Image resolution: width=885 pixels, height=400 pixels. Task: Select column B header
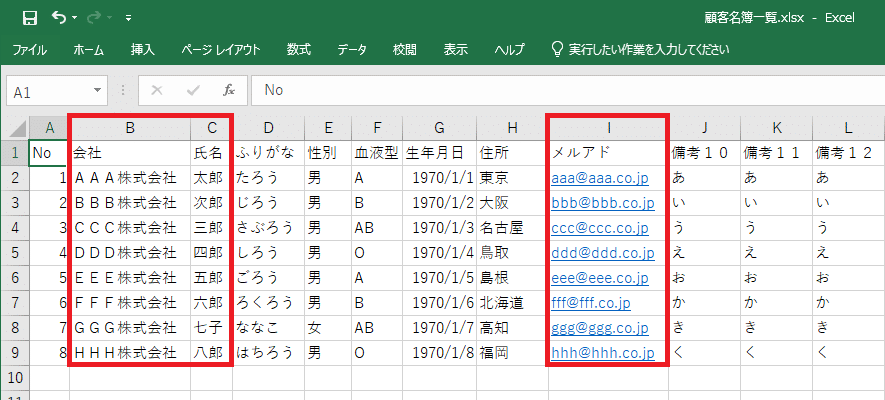tap(130, 129)
